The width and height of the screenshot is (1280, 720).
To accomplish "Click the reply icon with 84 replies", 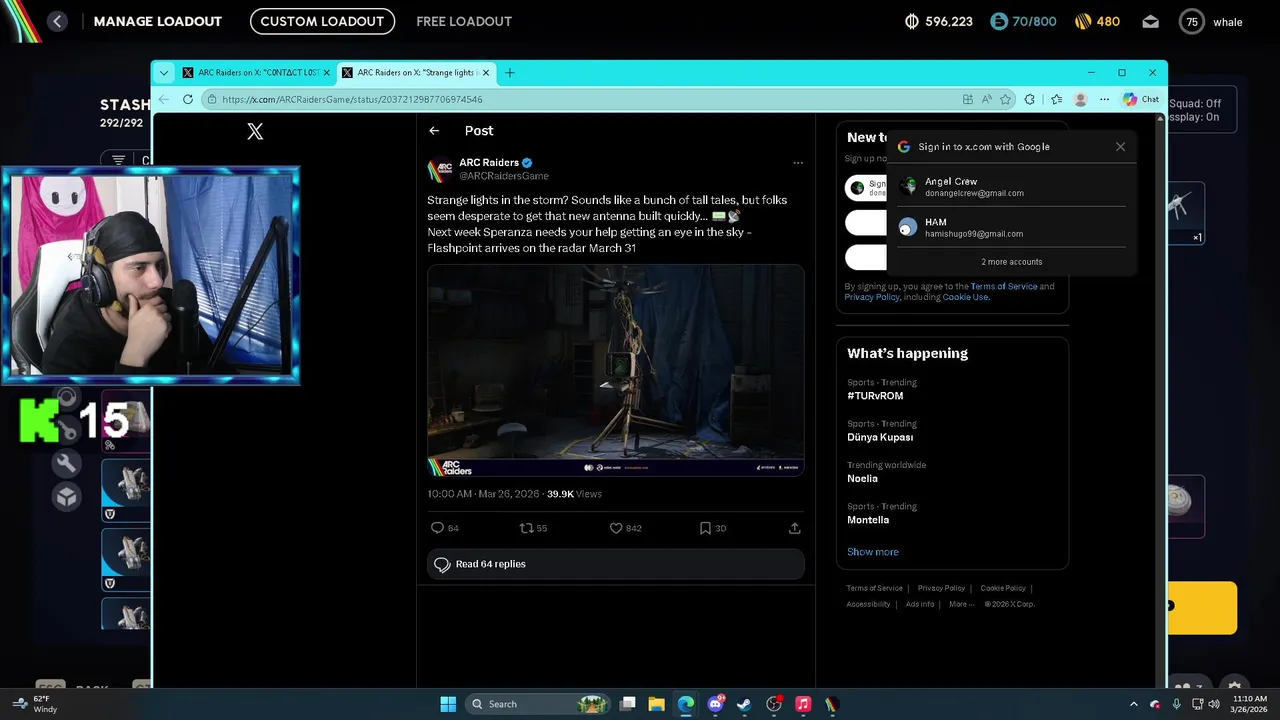I will [x=437, y=528].
